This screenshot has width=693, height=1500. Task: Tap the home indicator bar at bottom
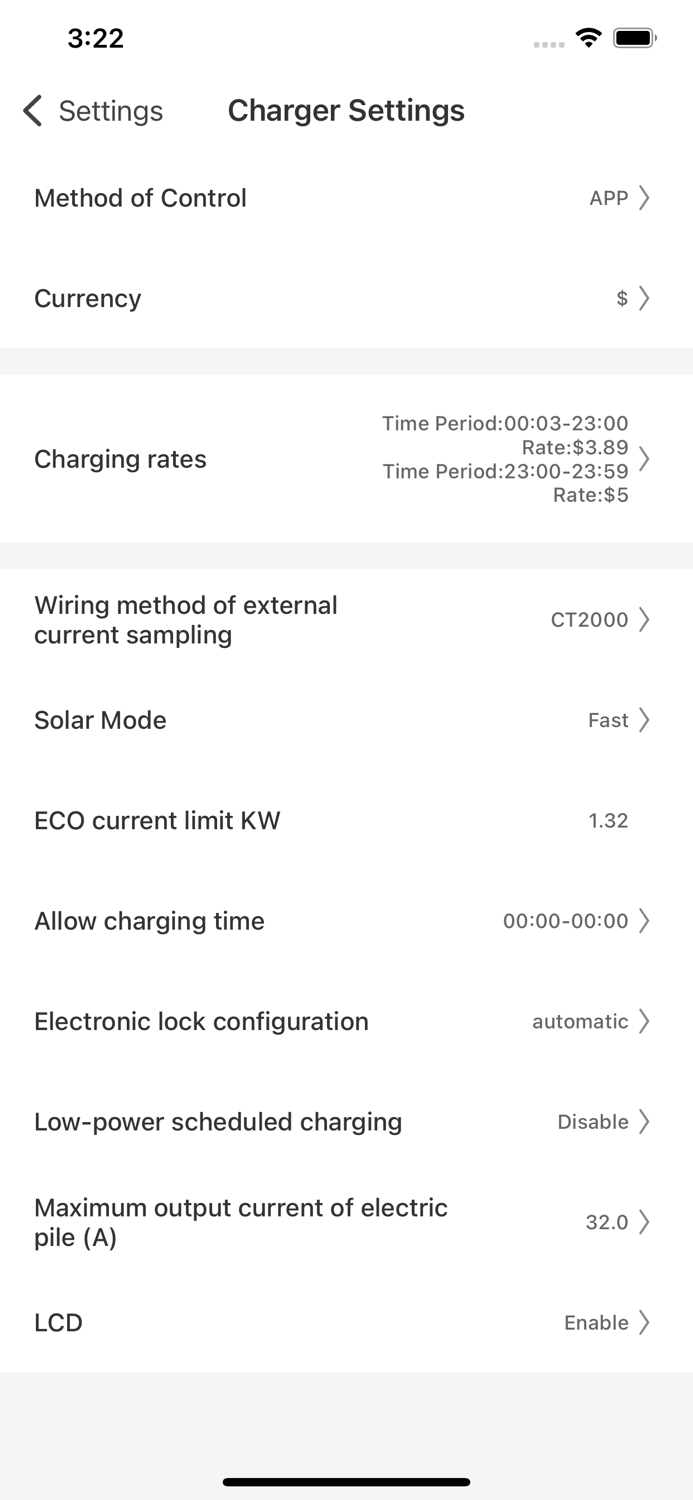(346, 1481)
